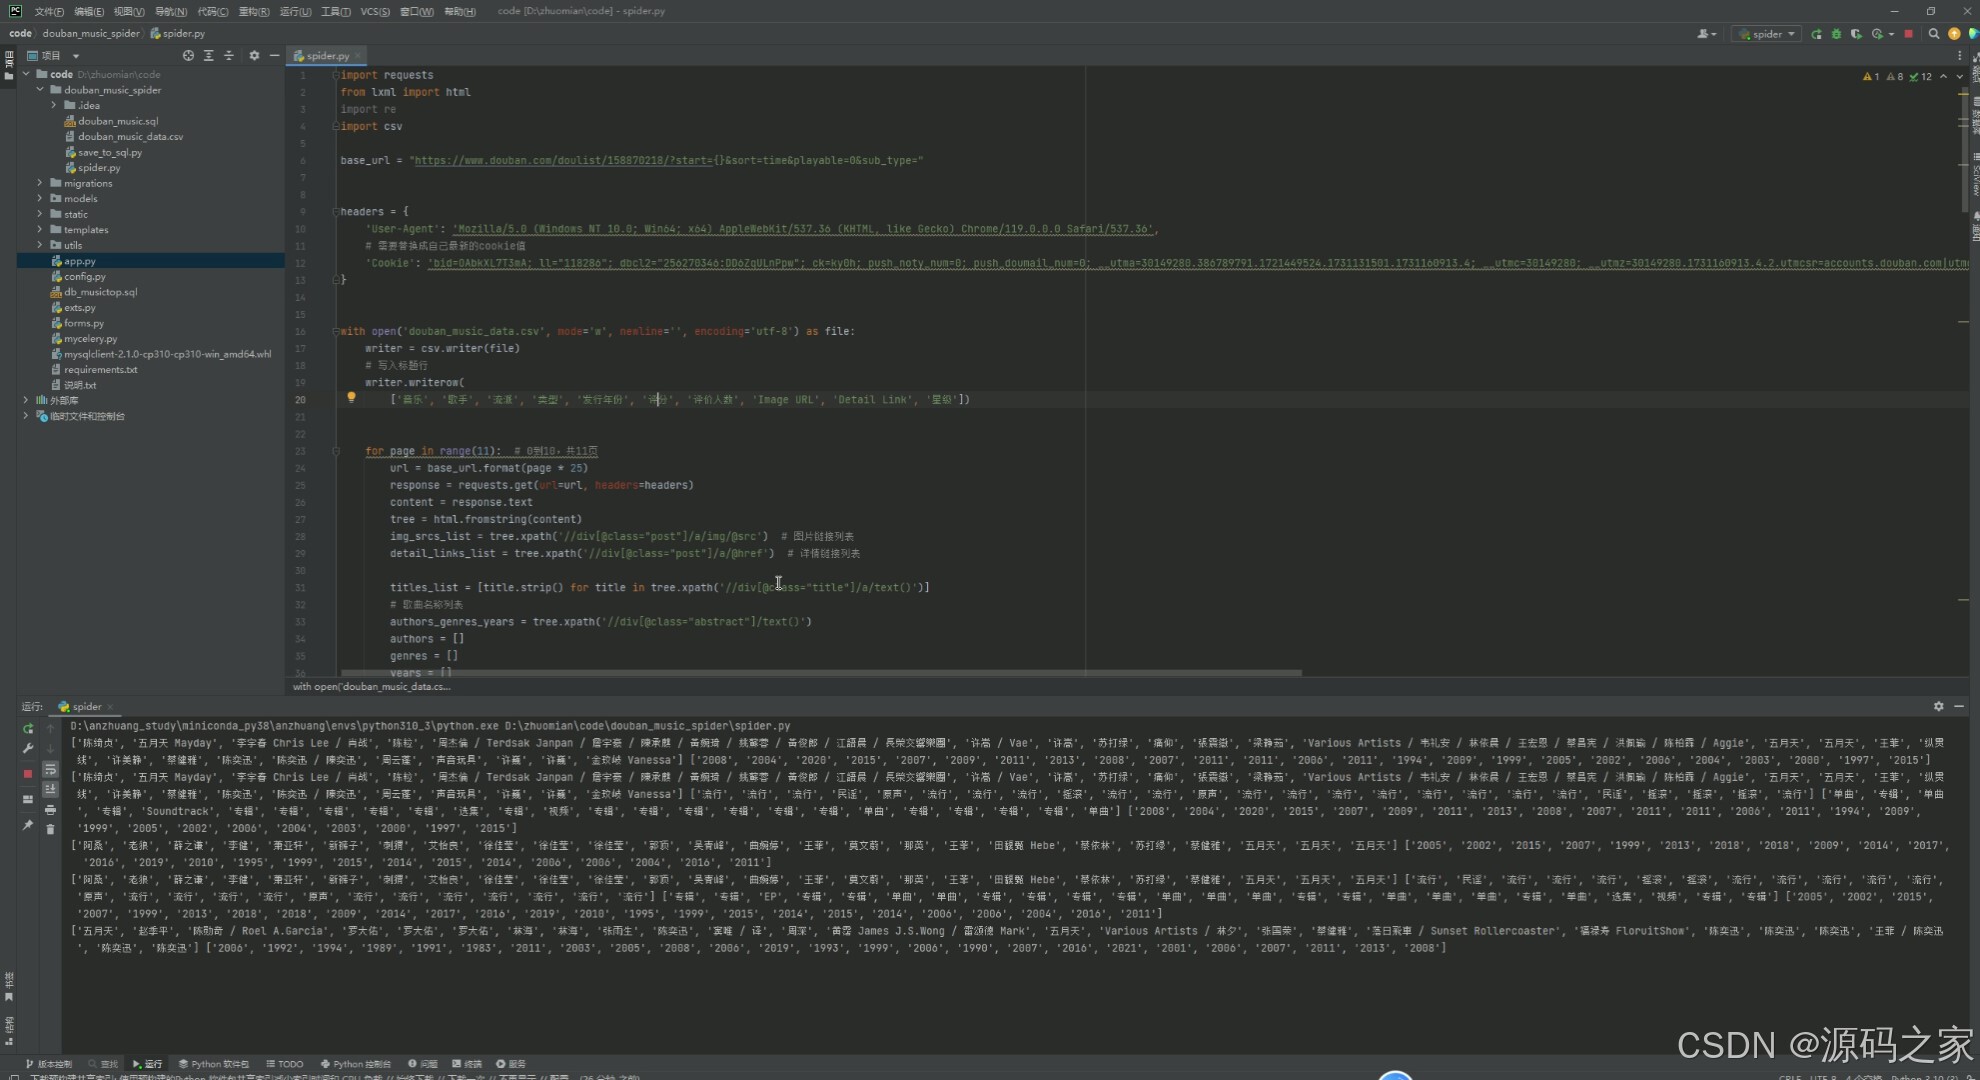Clear the console output with trash icon

click(x=50, y=829)
